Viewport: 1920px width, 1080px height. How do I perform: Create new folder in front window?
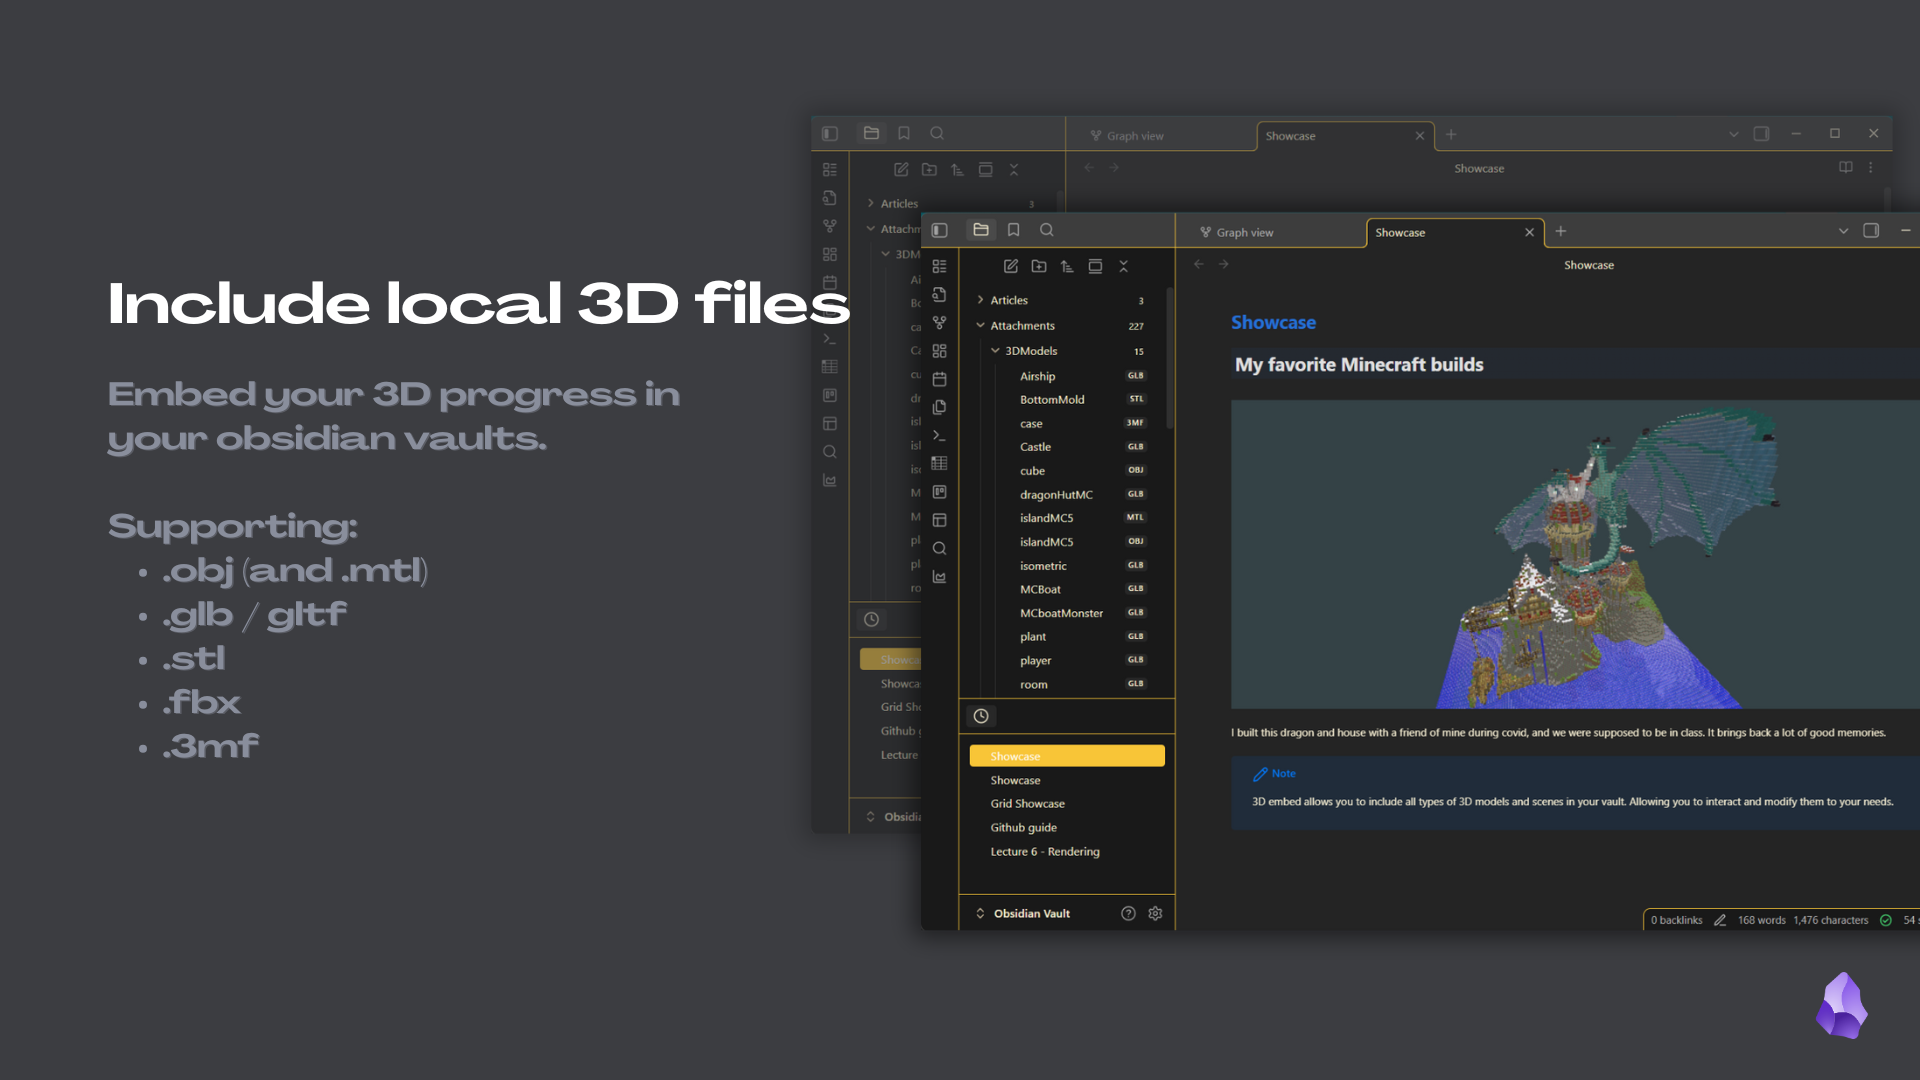point(1039,266)
